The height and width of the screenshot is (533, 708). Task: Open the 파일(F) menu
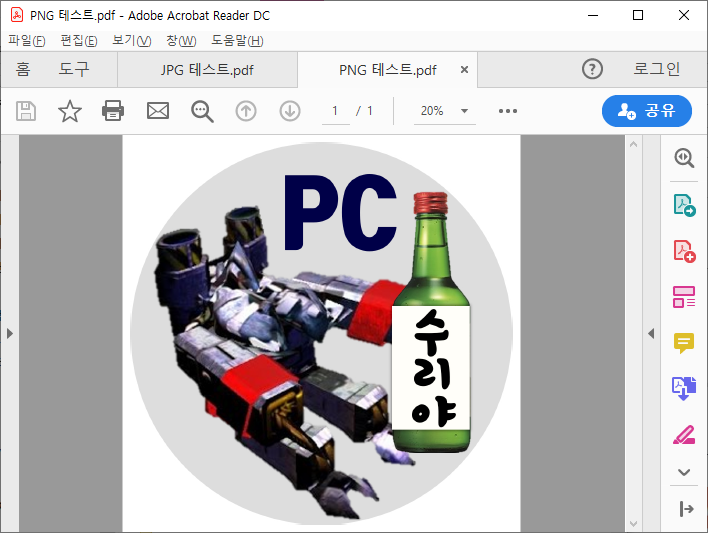point(27,41)
